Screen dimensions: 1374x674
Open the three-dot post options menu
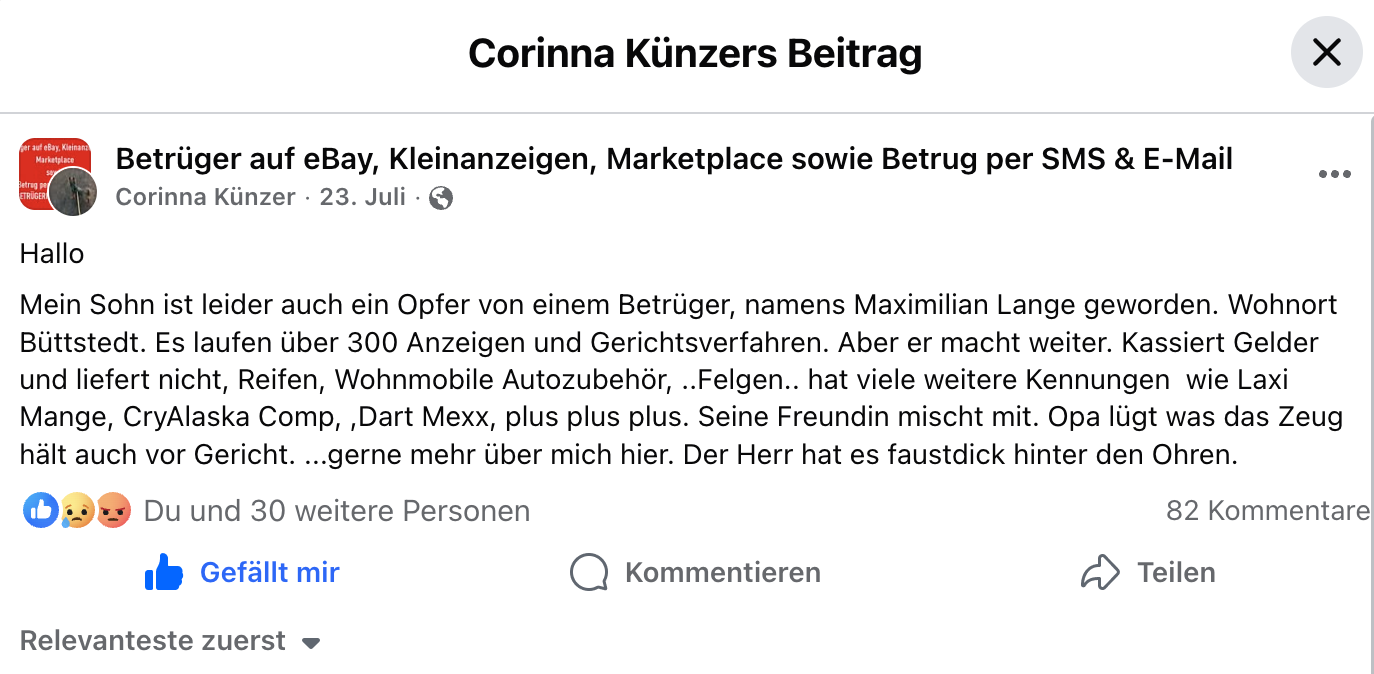[1334, 174]
